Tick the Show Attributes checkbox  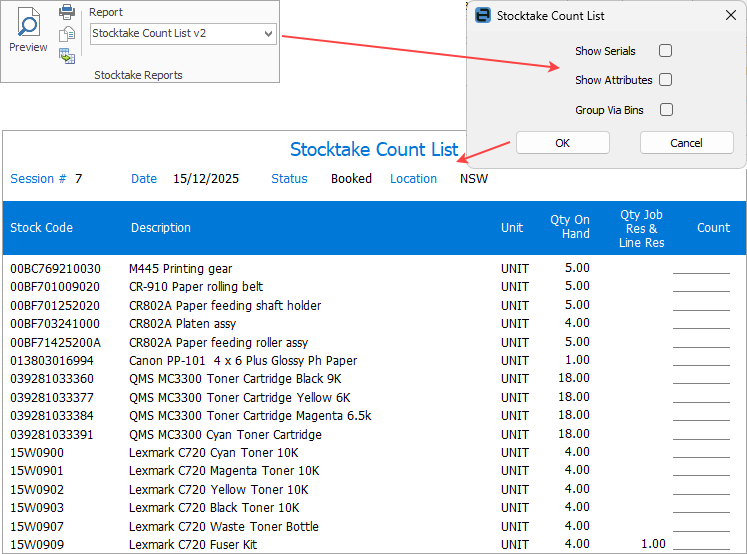pyautogui.click(x=665, y=80)
